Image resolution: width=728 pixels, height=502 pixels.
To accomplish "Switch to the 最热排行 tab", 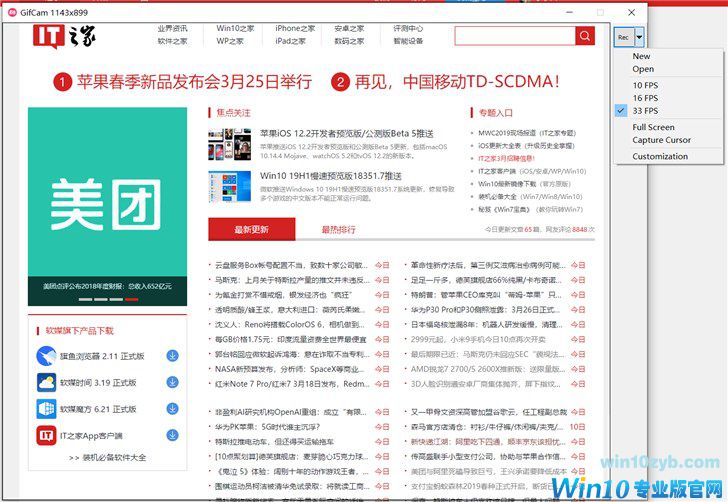I will 338,229.
